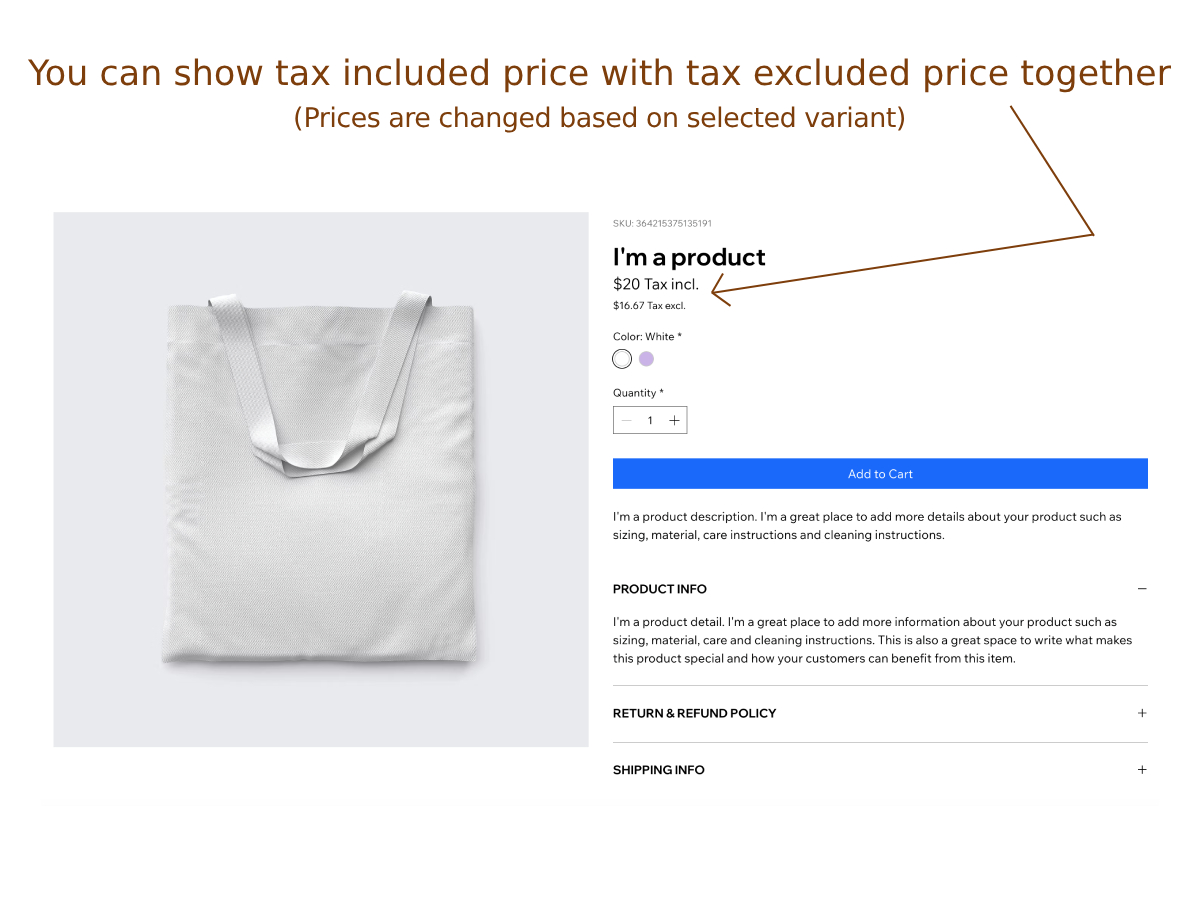Open the RETURN & REFUND POLICY heading
Image resolution: width=1200 pixels, height=900 pixels.
click(x=695, y=713)
